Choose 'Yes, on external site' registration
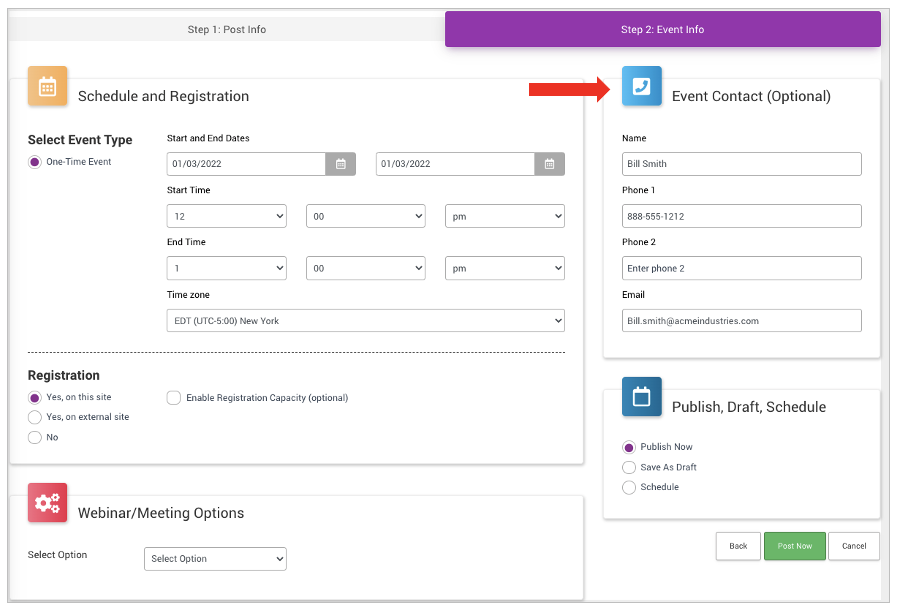Viewport: 898px width, 608px height. tap(35, 417)
